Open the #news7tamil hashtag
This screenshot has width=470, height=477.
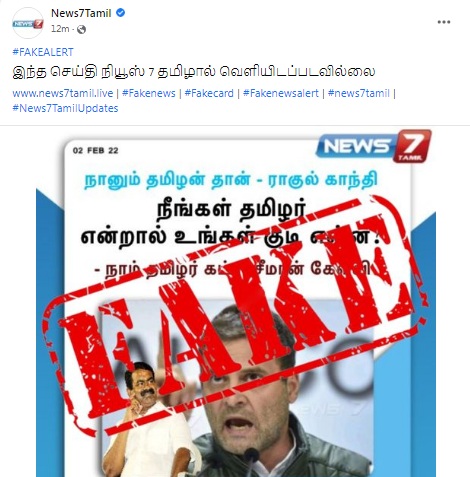359,93
